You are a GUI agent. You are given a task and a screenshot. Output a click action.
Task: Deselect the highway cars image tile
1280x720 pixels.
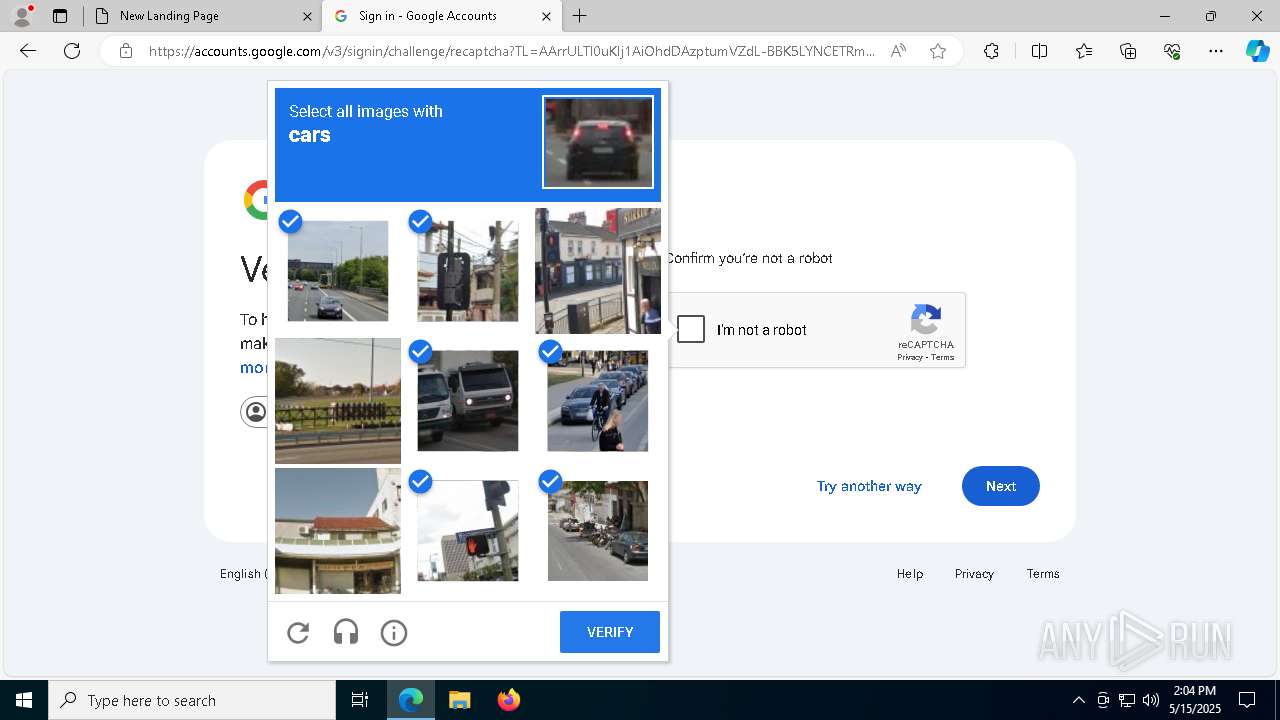[338, 271]
